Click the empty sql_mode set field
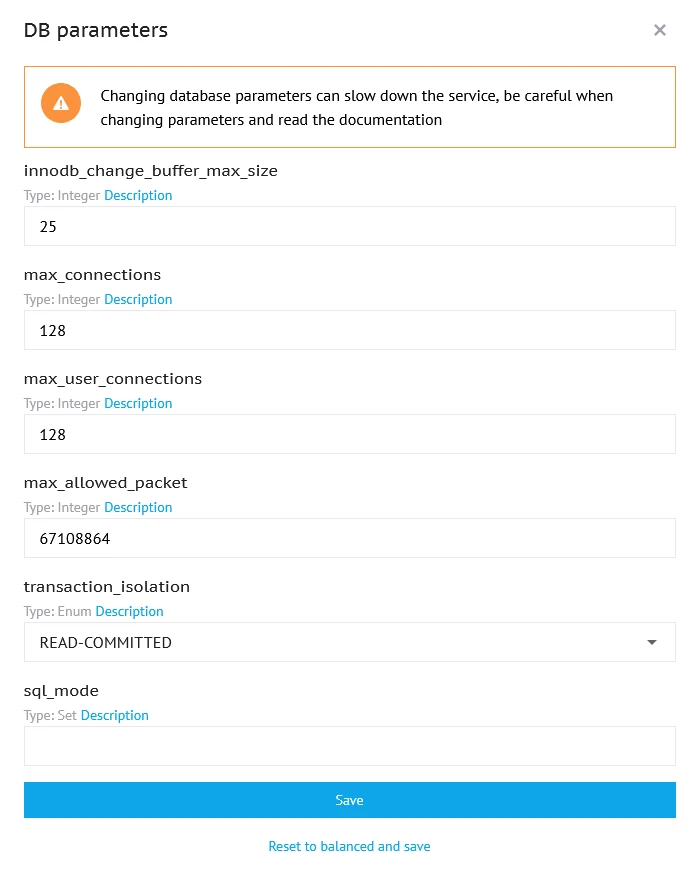700x878 pixels. tap(349, 746)
